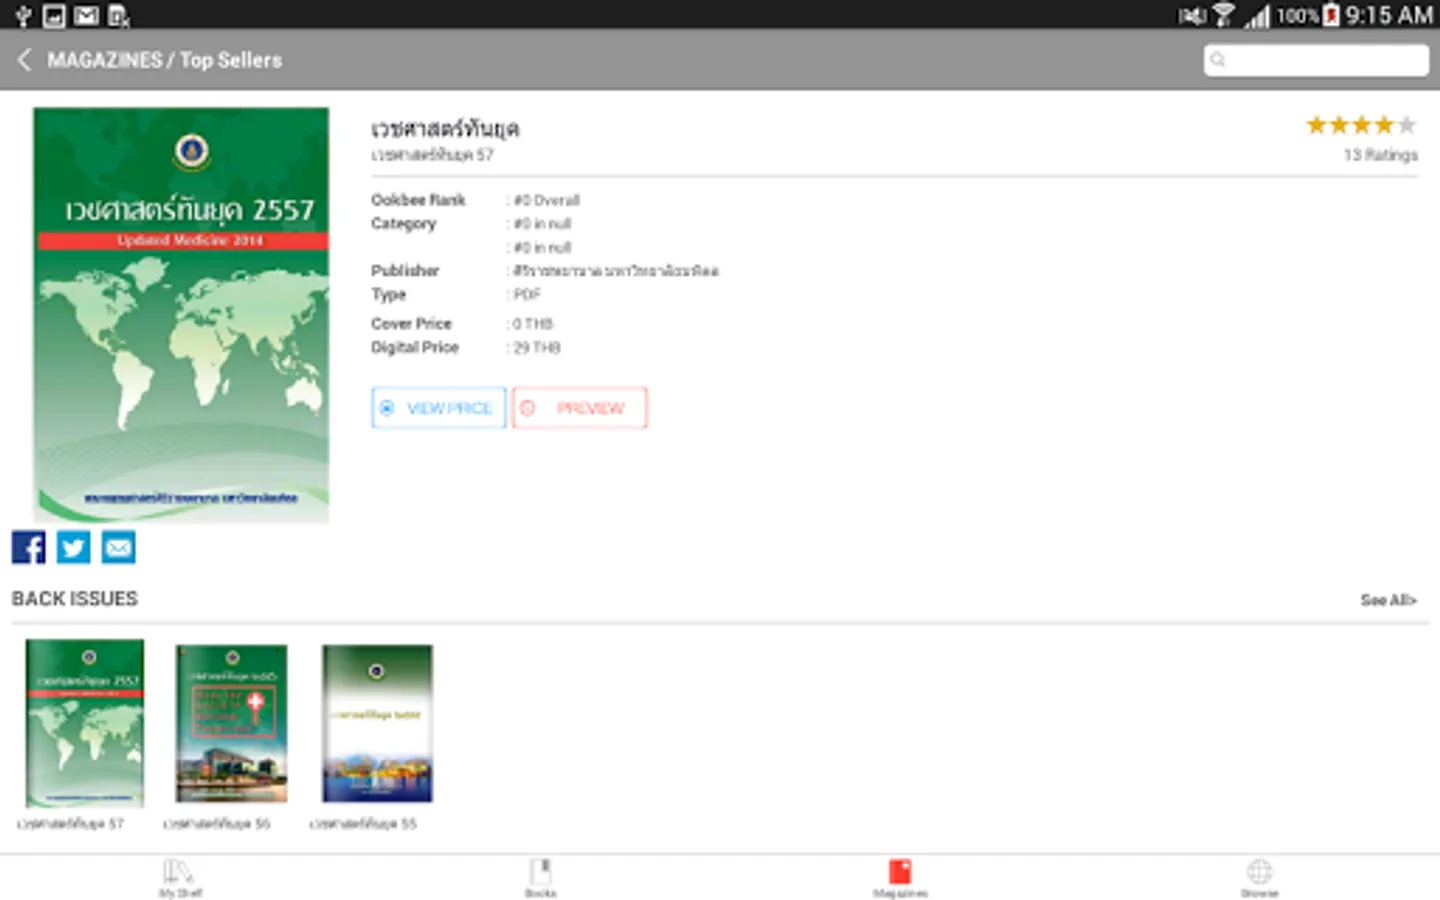Tap the magazine title heading
1440x900 pixels.
pos(445,129)
